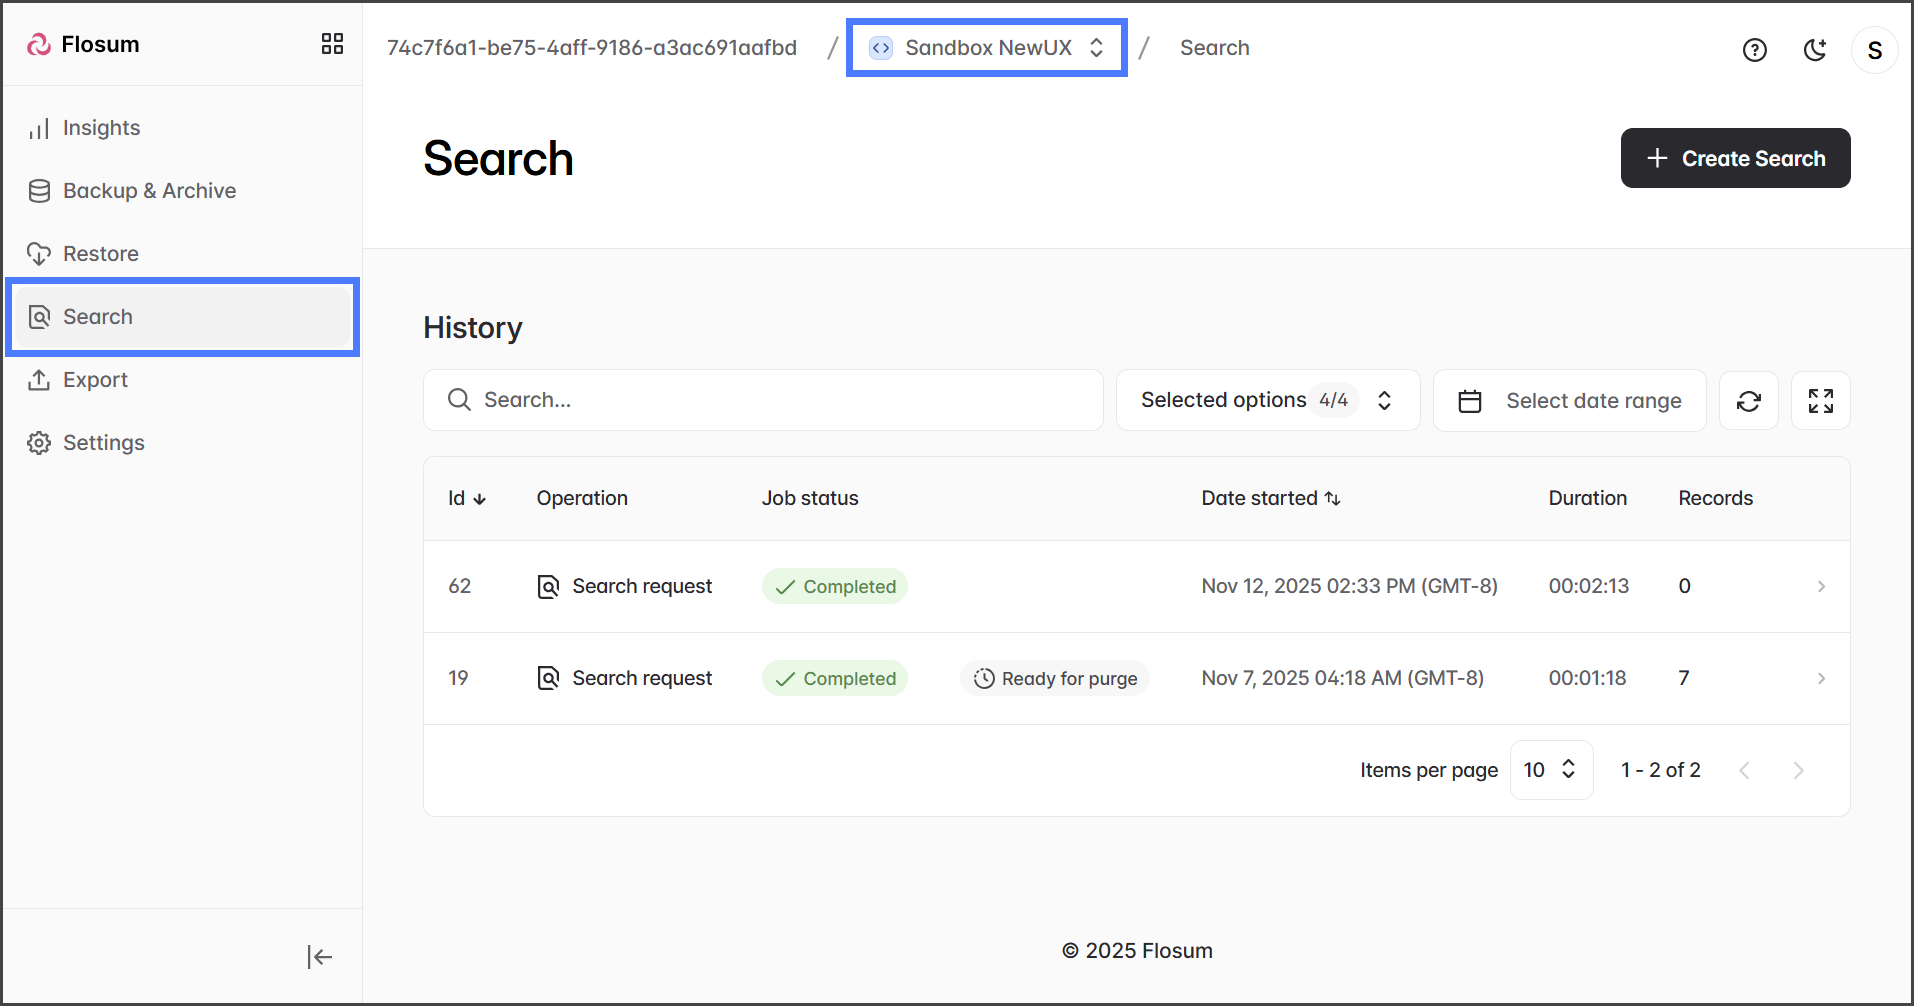Collapse the sidebar panel
This screenshot has height=1006, width=1914.
coord(319,957)
